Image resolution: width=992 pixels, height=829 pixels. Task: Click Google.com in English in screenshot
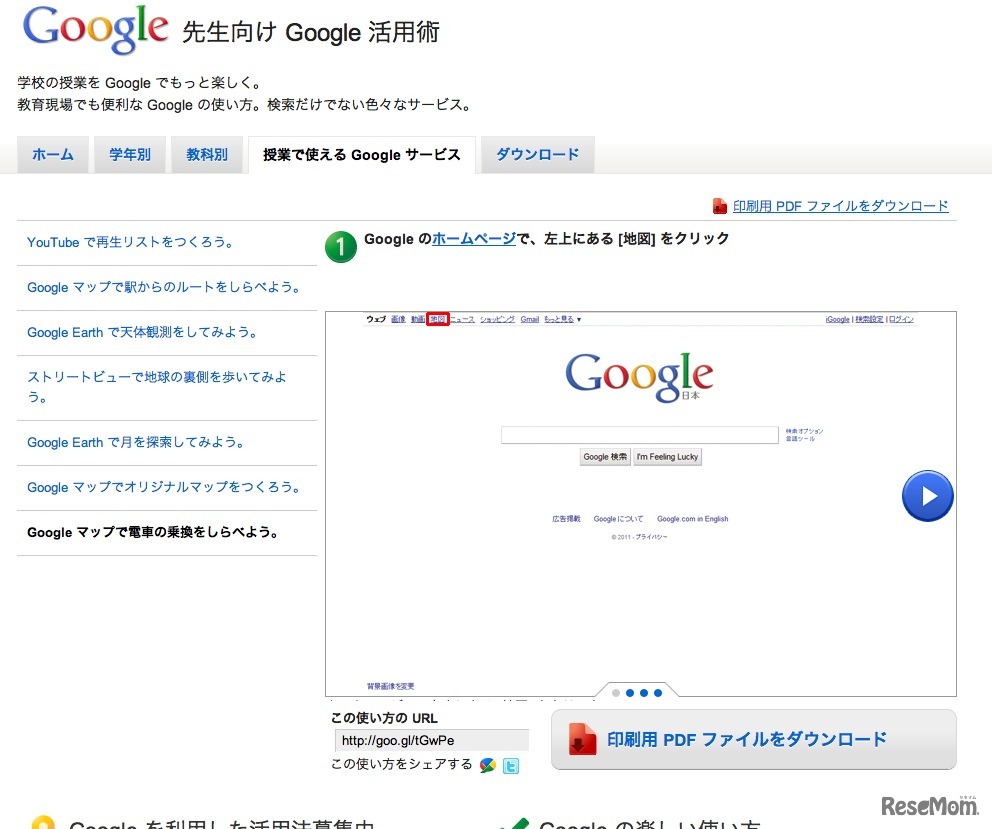692,519
